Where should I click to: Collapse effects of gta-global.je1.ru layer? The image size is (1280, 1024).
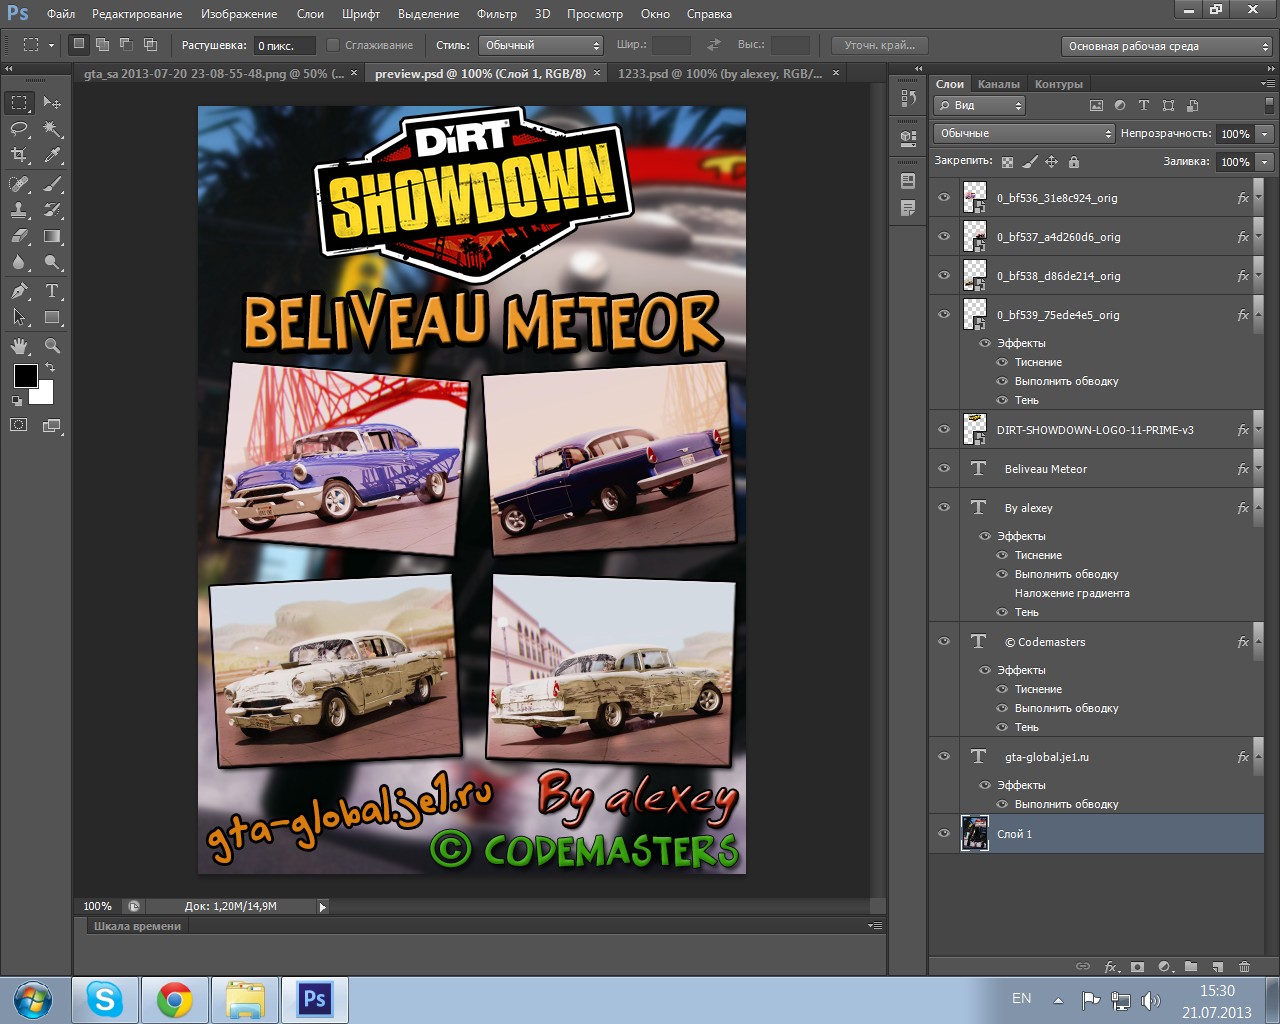(x=1258, y=757)
